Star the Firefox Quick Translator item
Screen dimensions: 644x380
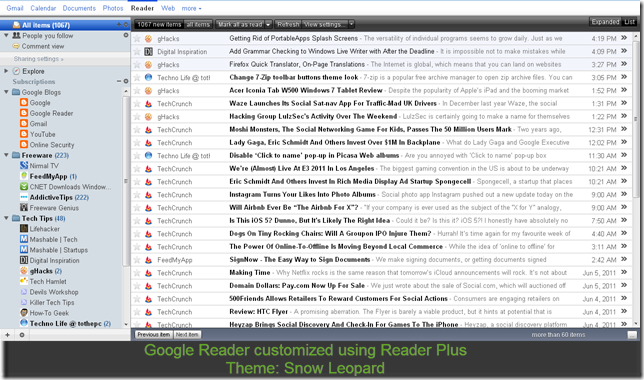137,64
